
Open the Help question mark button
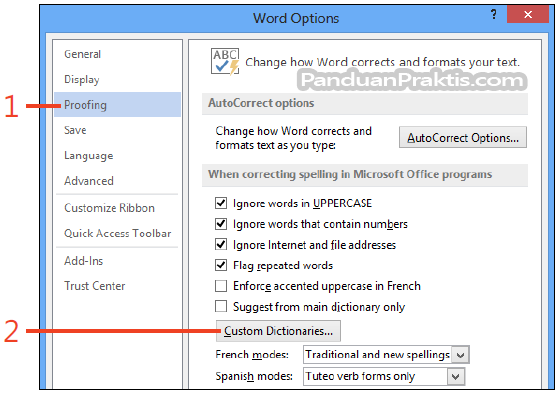pyautogui.click(x=494, y=15)
